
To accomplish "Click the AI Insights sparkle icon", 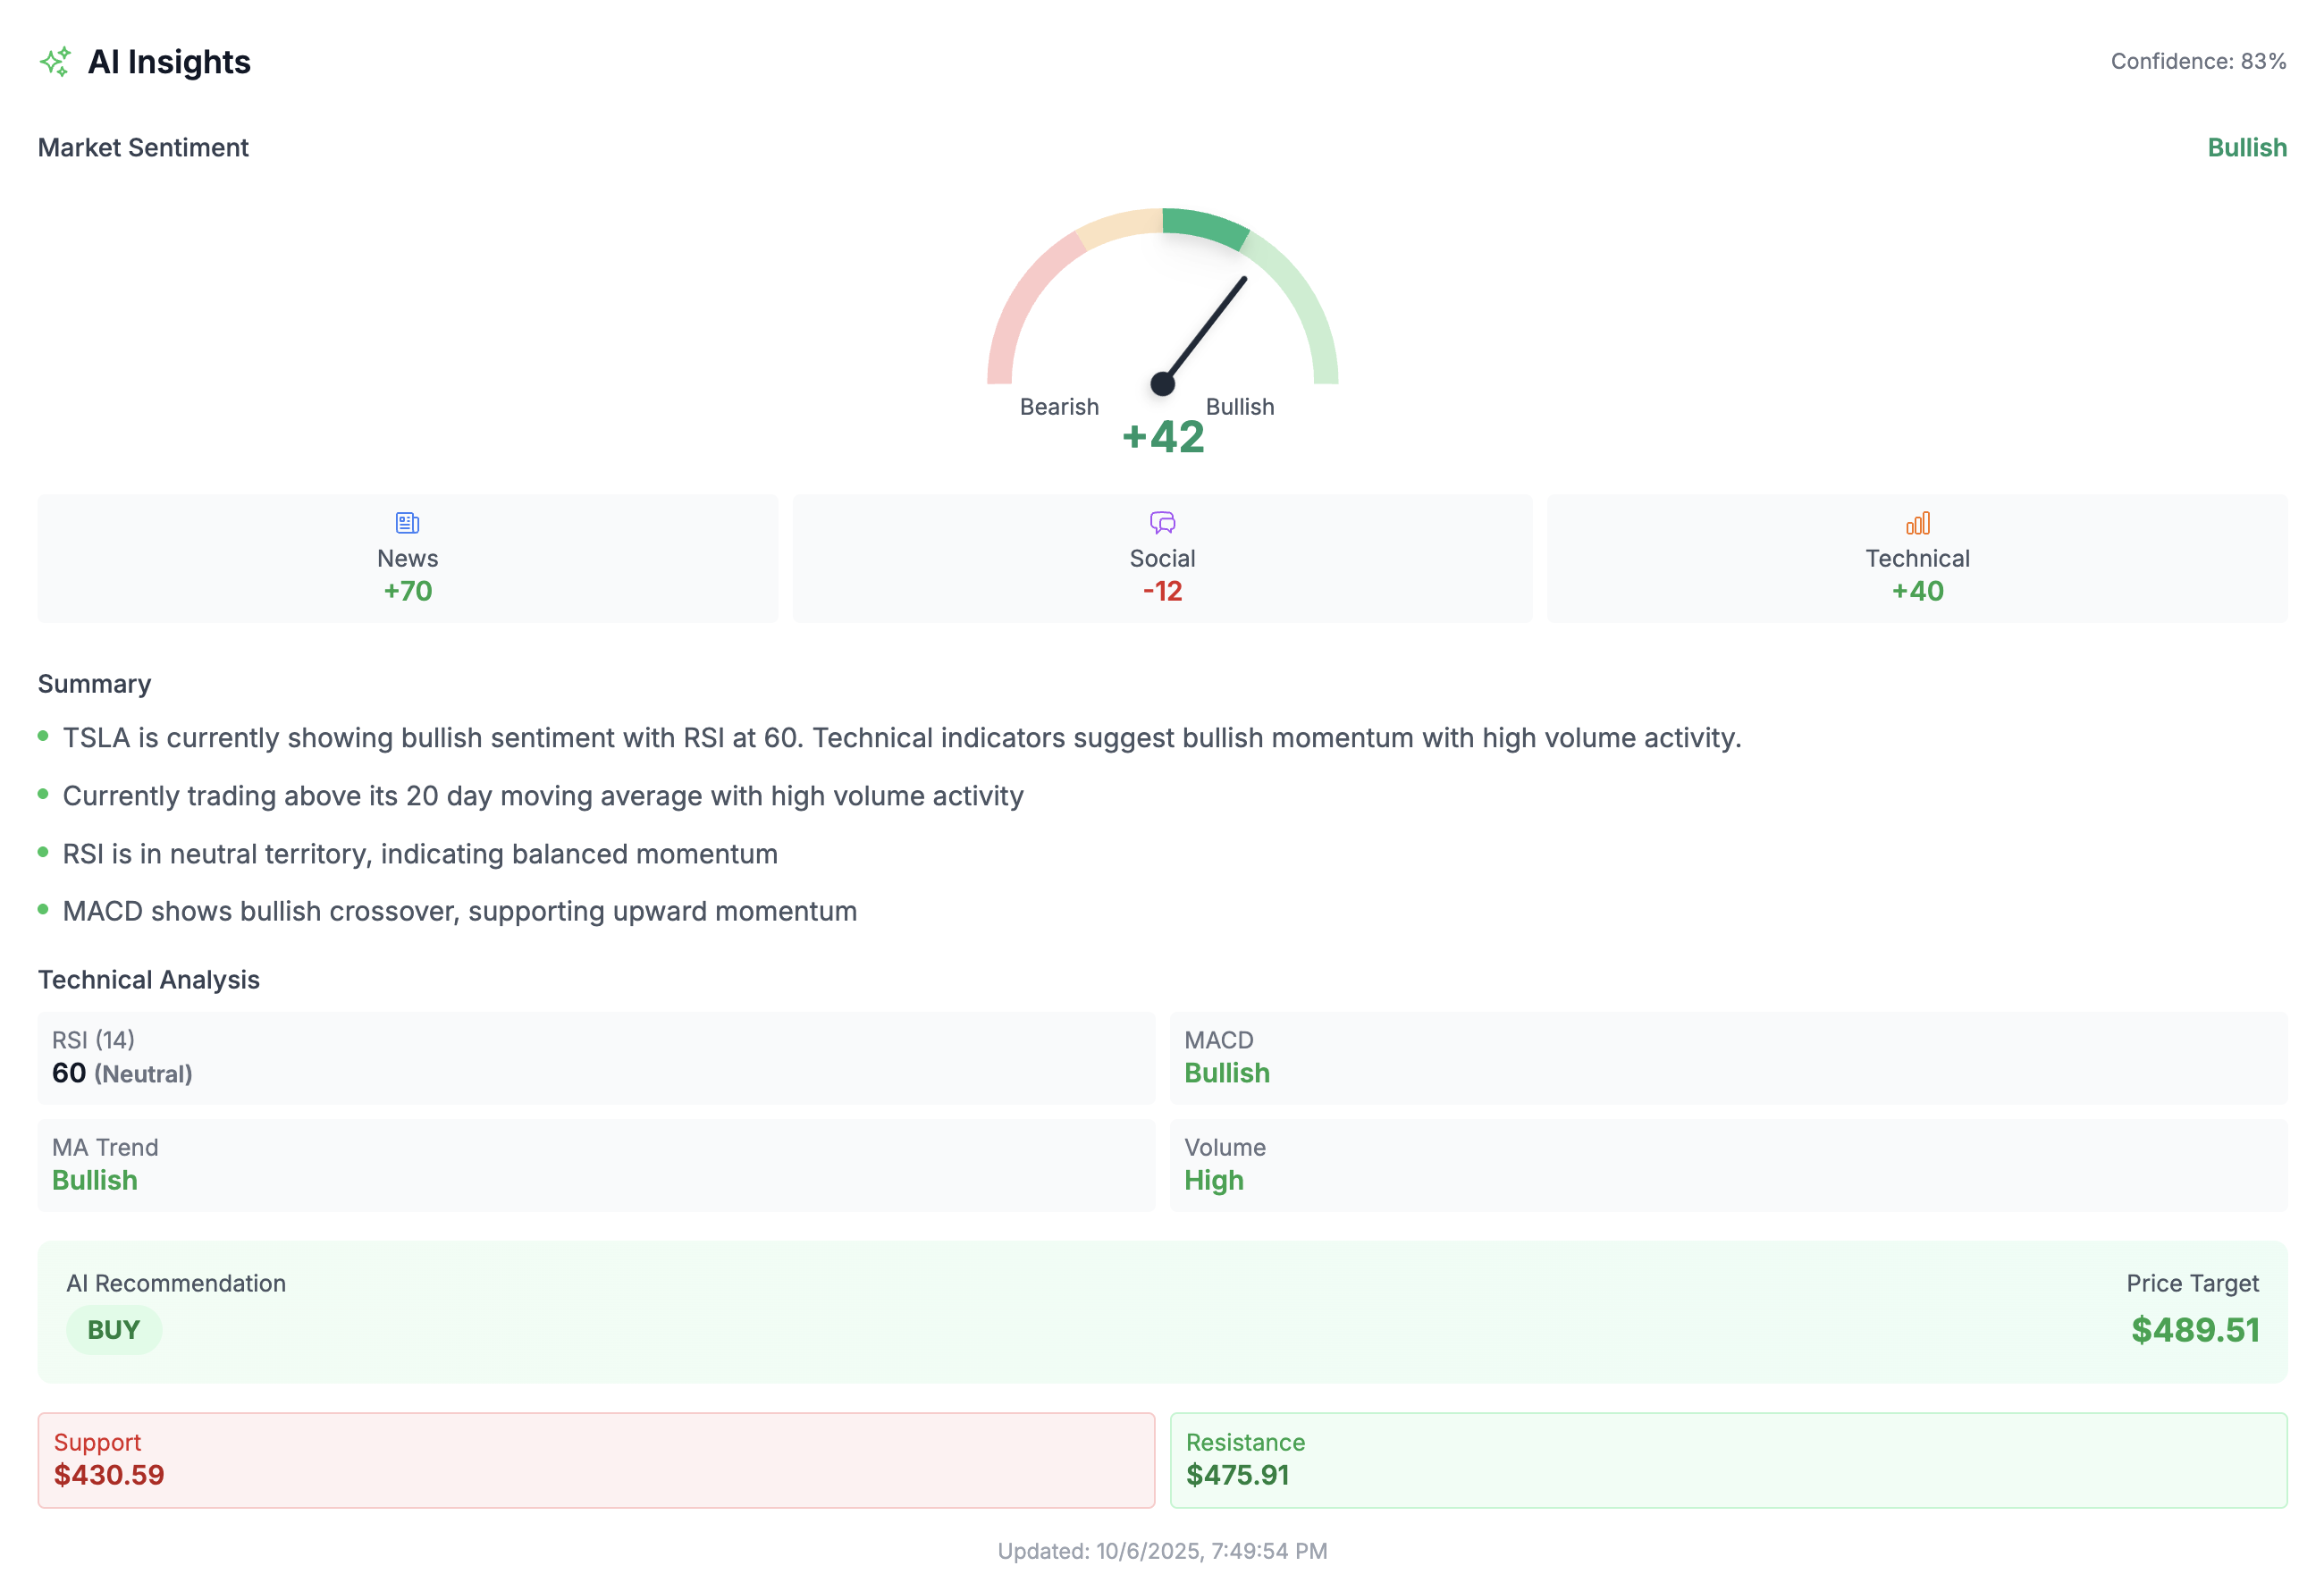I will click(55, 62).
